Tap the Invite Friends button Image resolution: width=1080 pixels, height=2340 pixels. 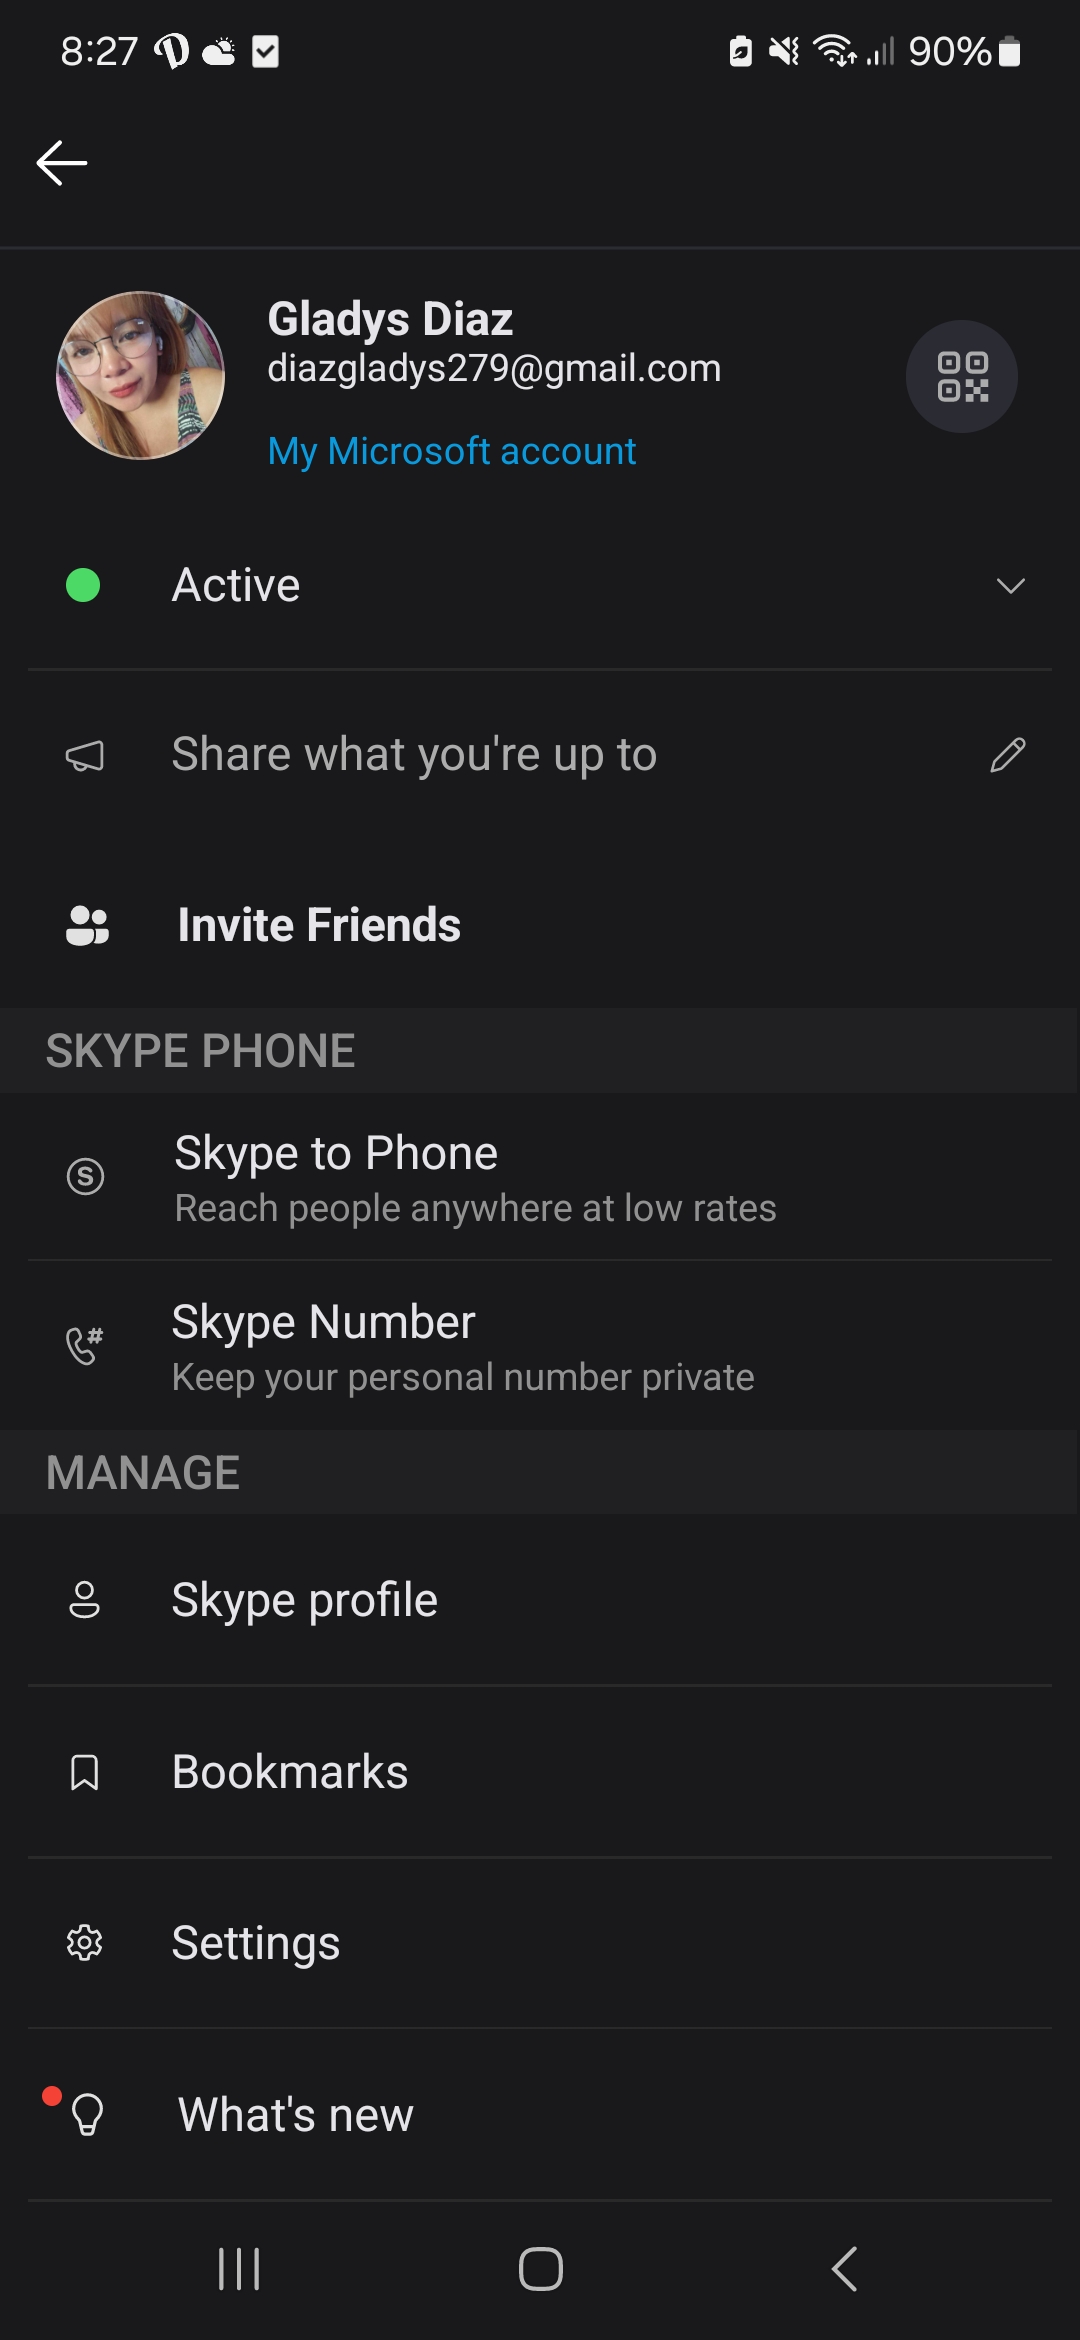540,925
